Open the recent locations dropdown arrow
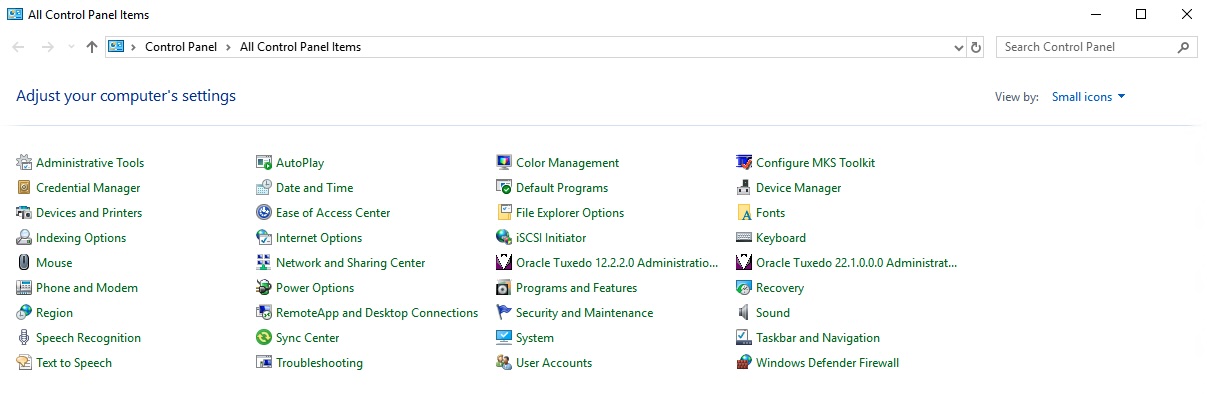1207x394 pixels. [x=71, y=47]
